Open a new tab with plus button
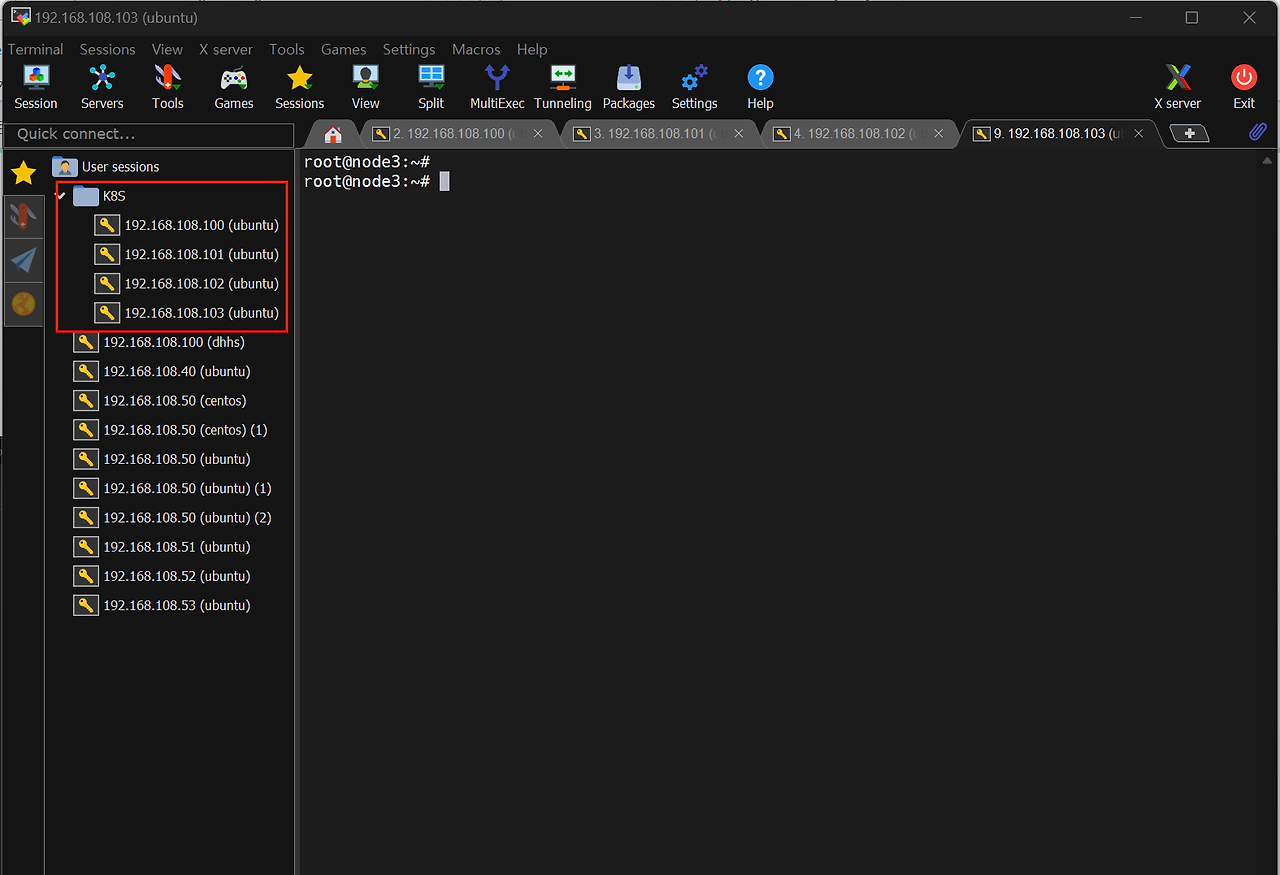 (1189, 133)
